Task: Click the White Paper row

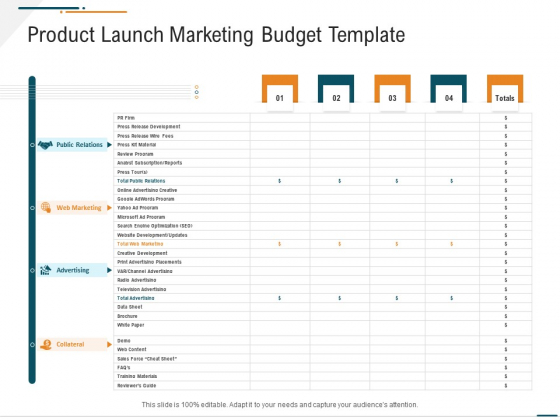Action: point(322,328)
